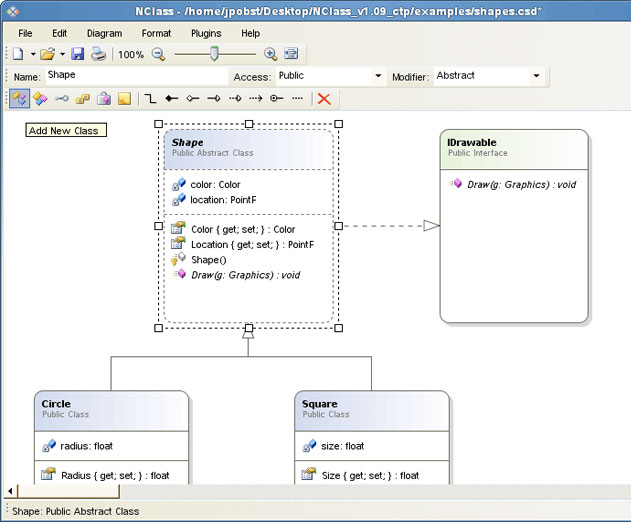Expand the Open file dropdown arrow
The height and width of the screenshot is (522, 631).
[62, 54]
